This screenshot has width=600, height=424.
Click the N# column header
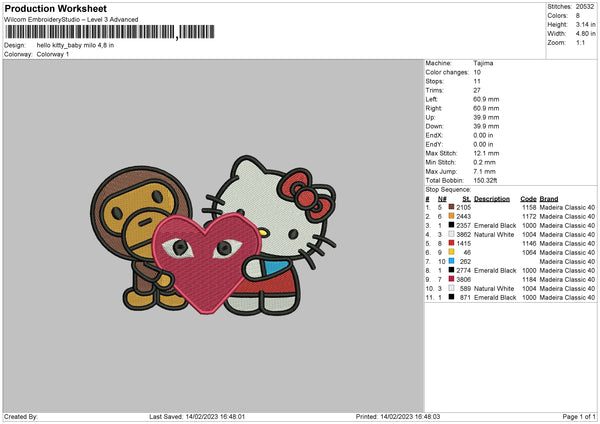coord(439,198)
